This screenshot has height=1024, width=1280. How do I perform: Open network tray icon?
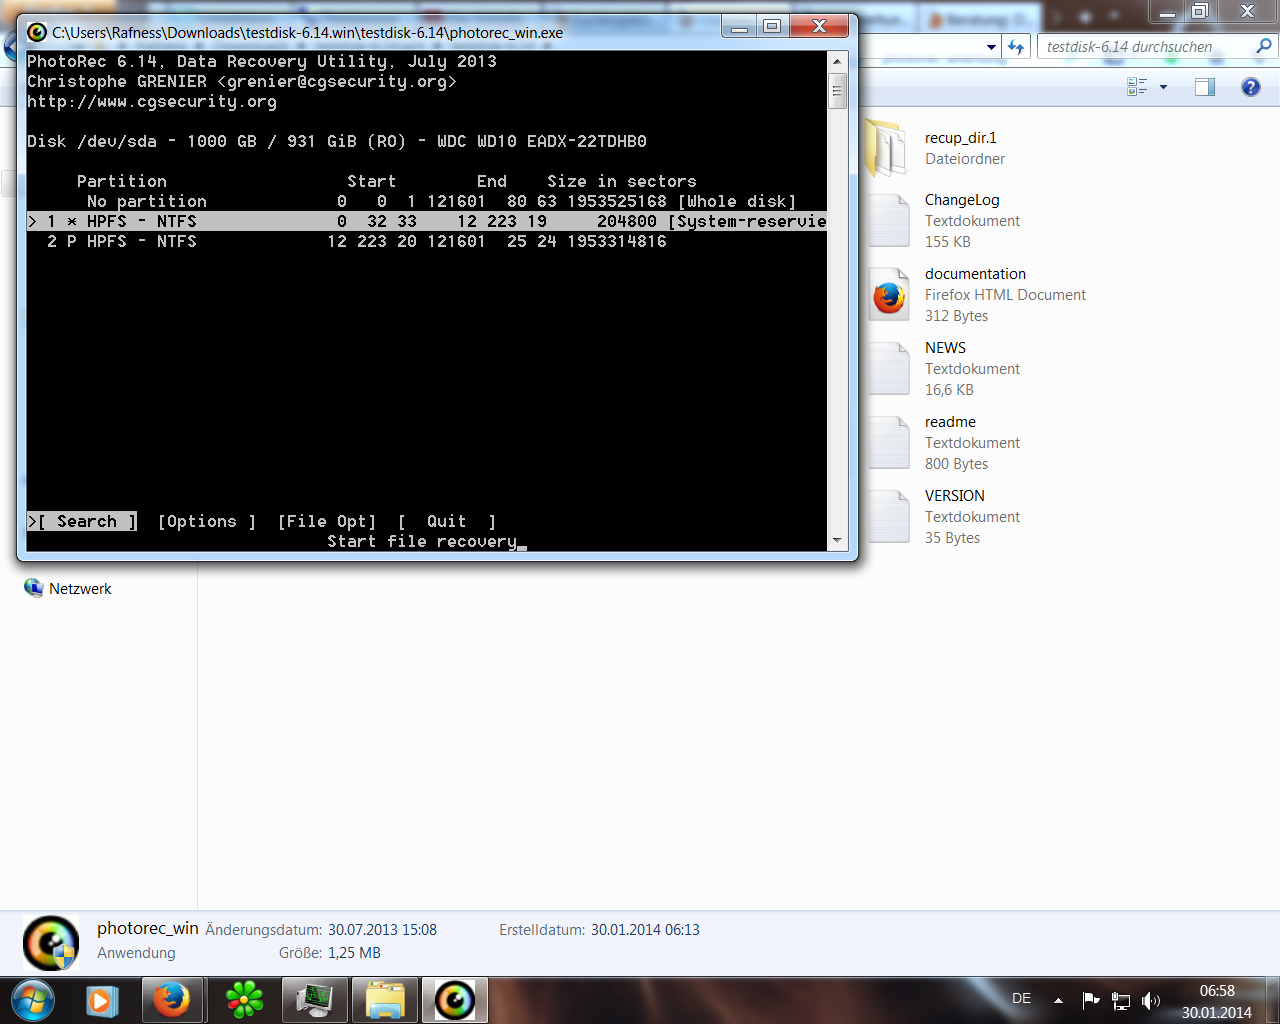(x=1121, y=1000)
